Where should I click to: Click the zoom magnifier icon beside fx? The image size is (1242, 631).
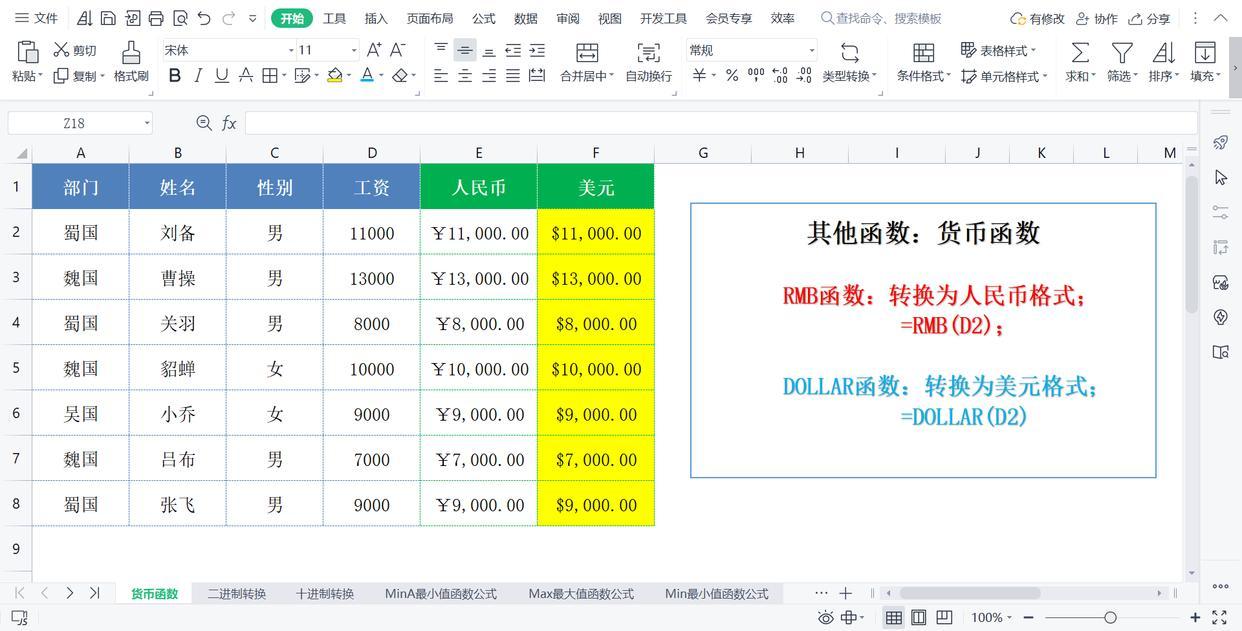pyautogui.click(x=204, y=122)
